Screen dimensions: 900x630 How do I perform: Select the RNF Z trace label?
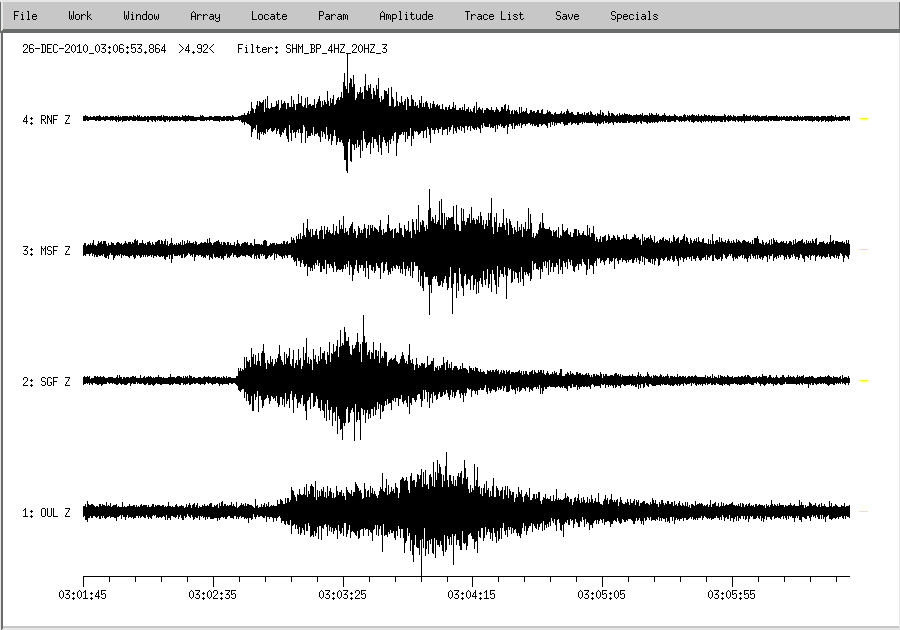[x=46, y=120]
